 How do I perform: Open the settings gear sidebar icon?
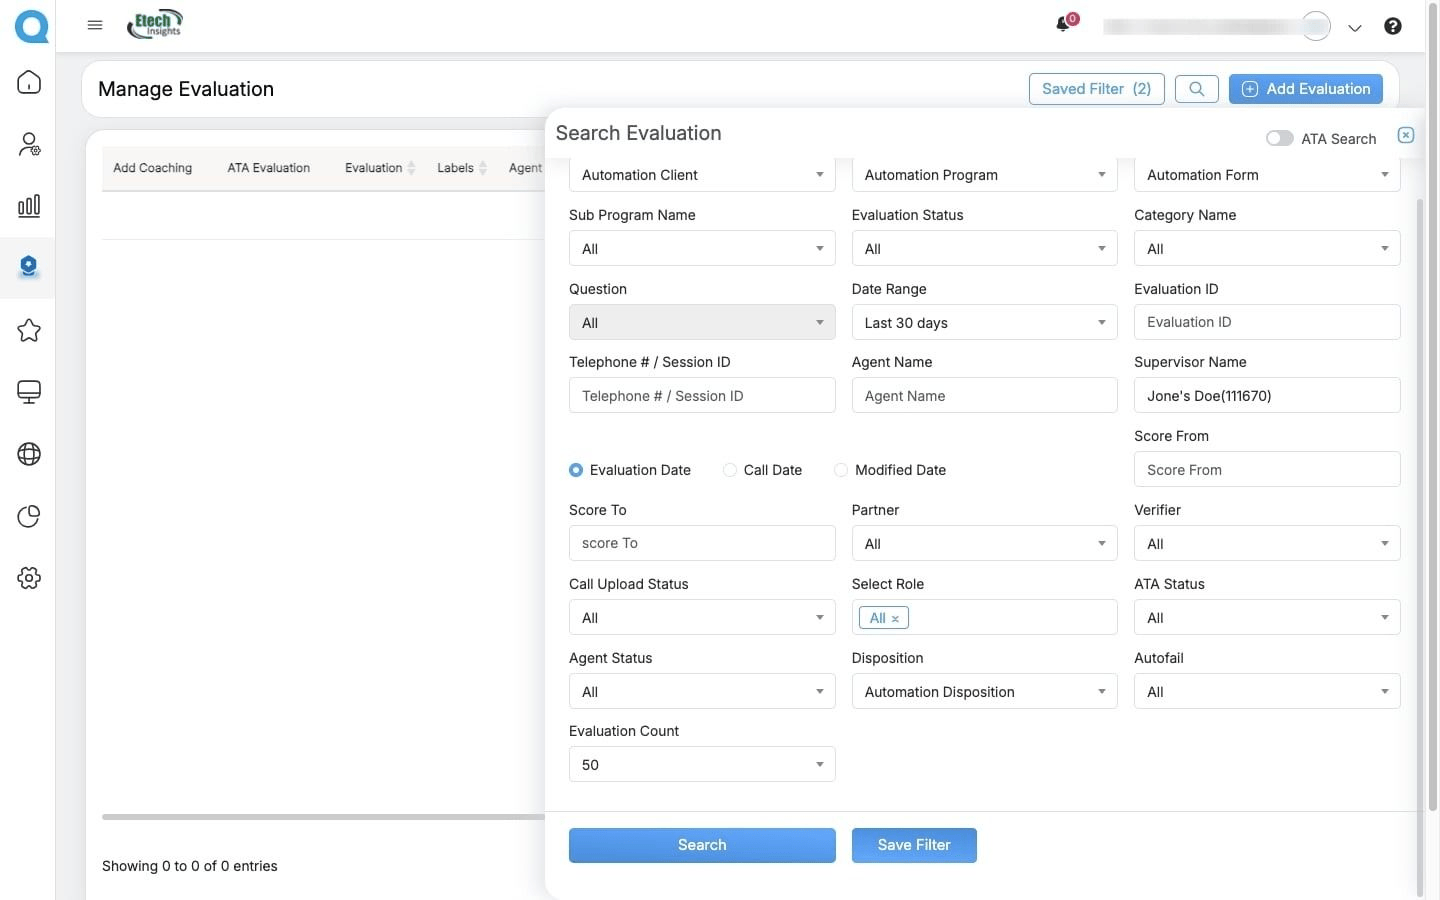point(29,578)
